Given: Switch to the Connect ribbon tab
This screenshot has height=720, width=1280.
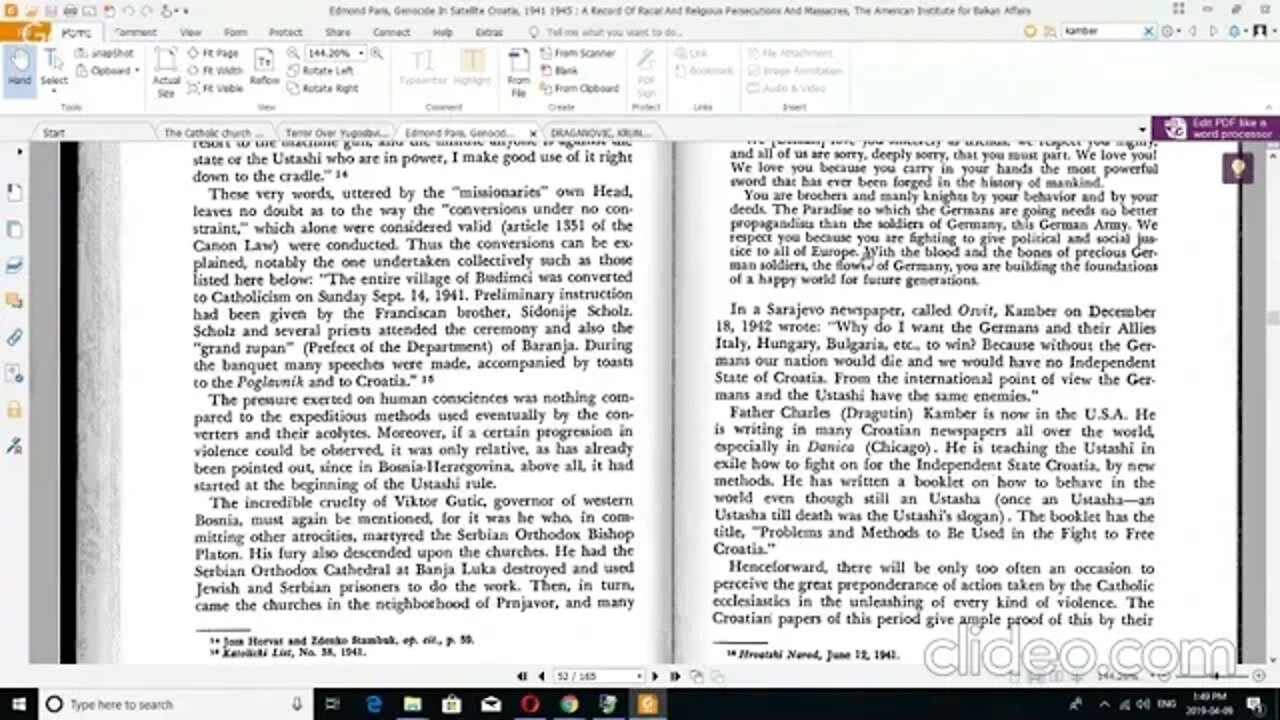Looking at the screenshot, I should click(391, 32).
